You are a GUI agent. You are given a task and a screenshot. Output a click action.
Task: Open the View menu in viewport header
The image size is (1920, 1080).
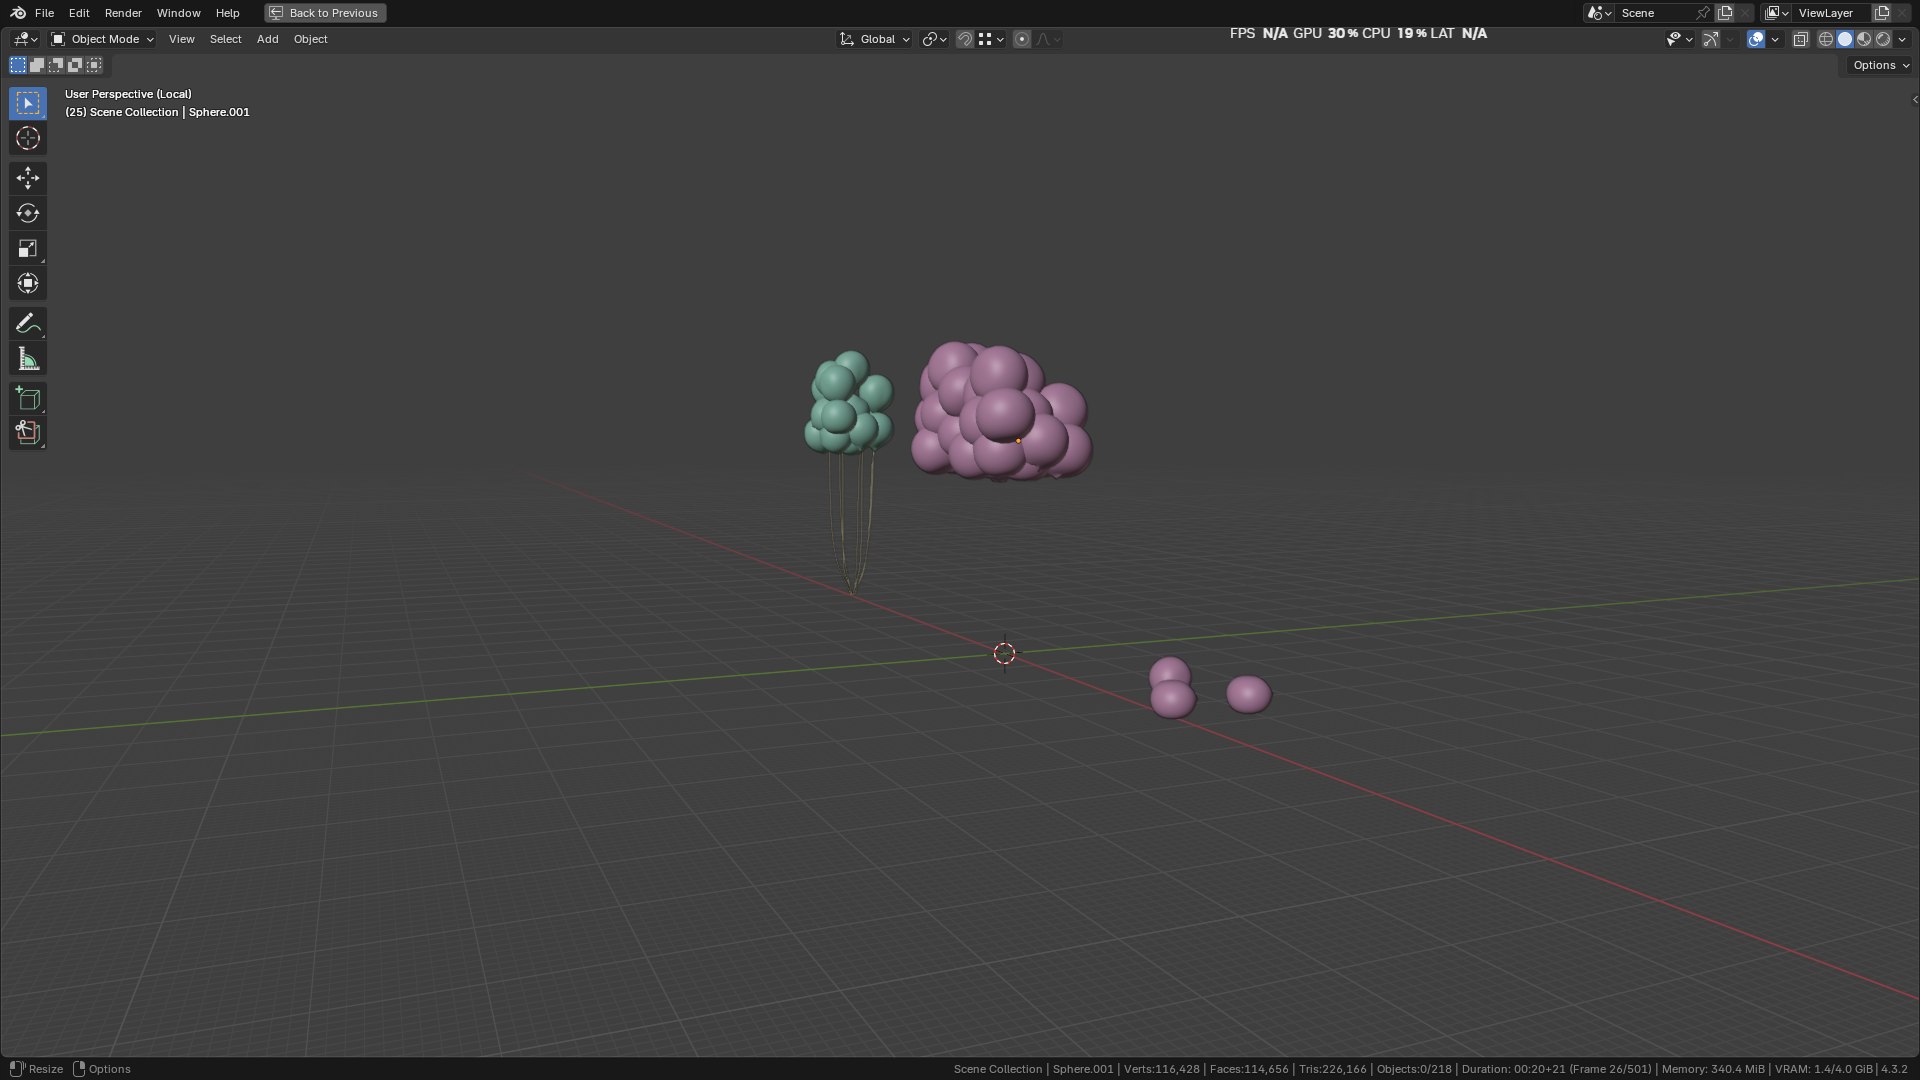(182, 39)
